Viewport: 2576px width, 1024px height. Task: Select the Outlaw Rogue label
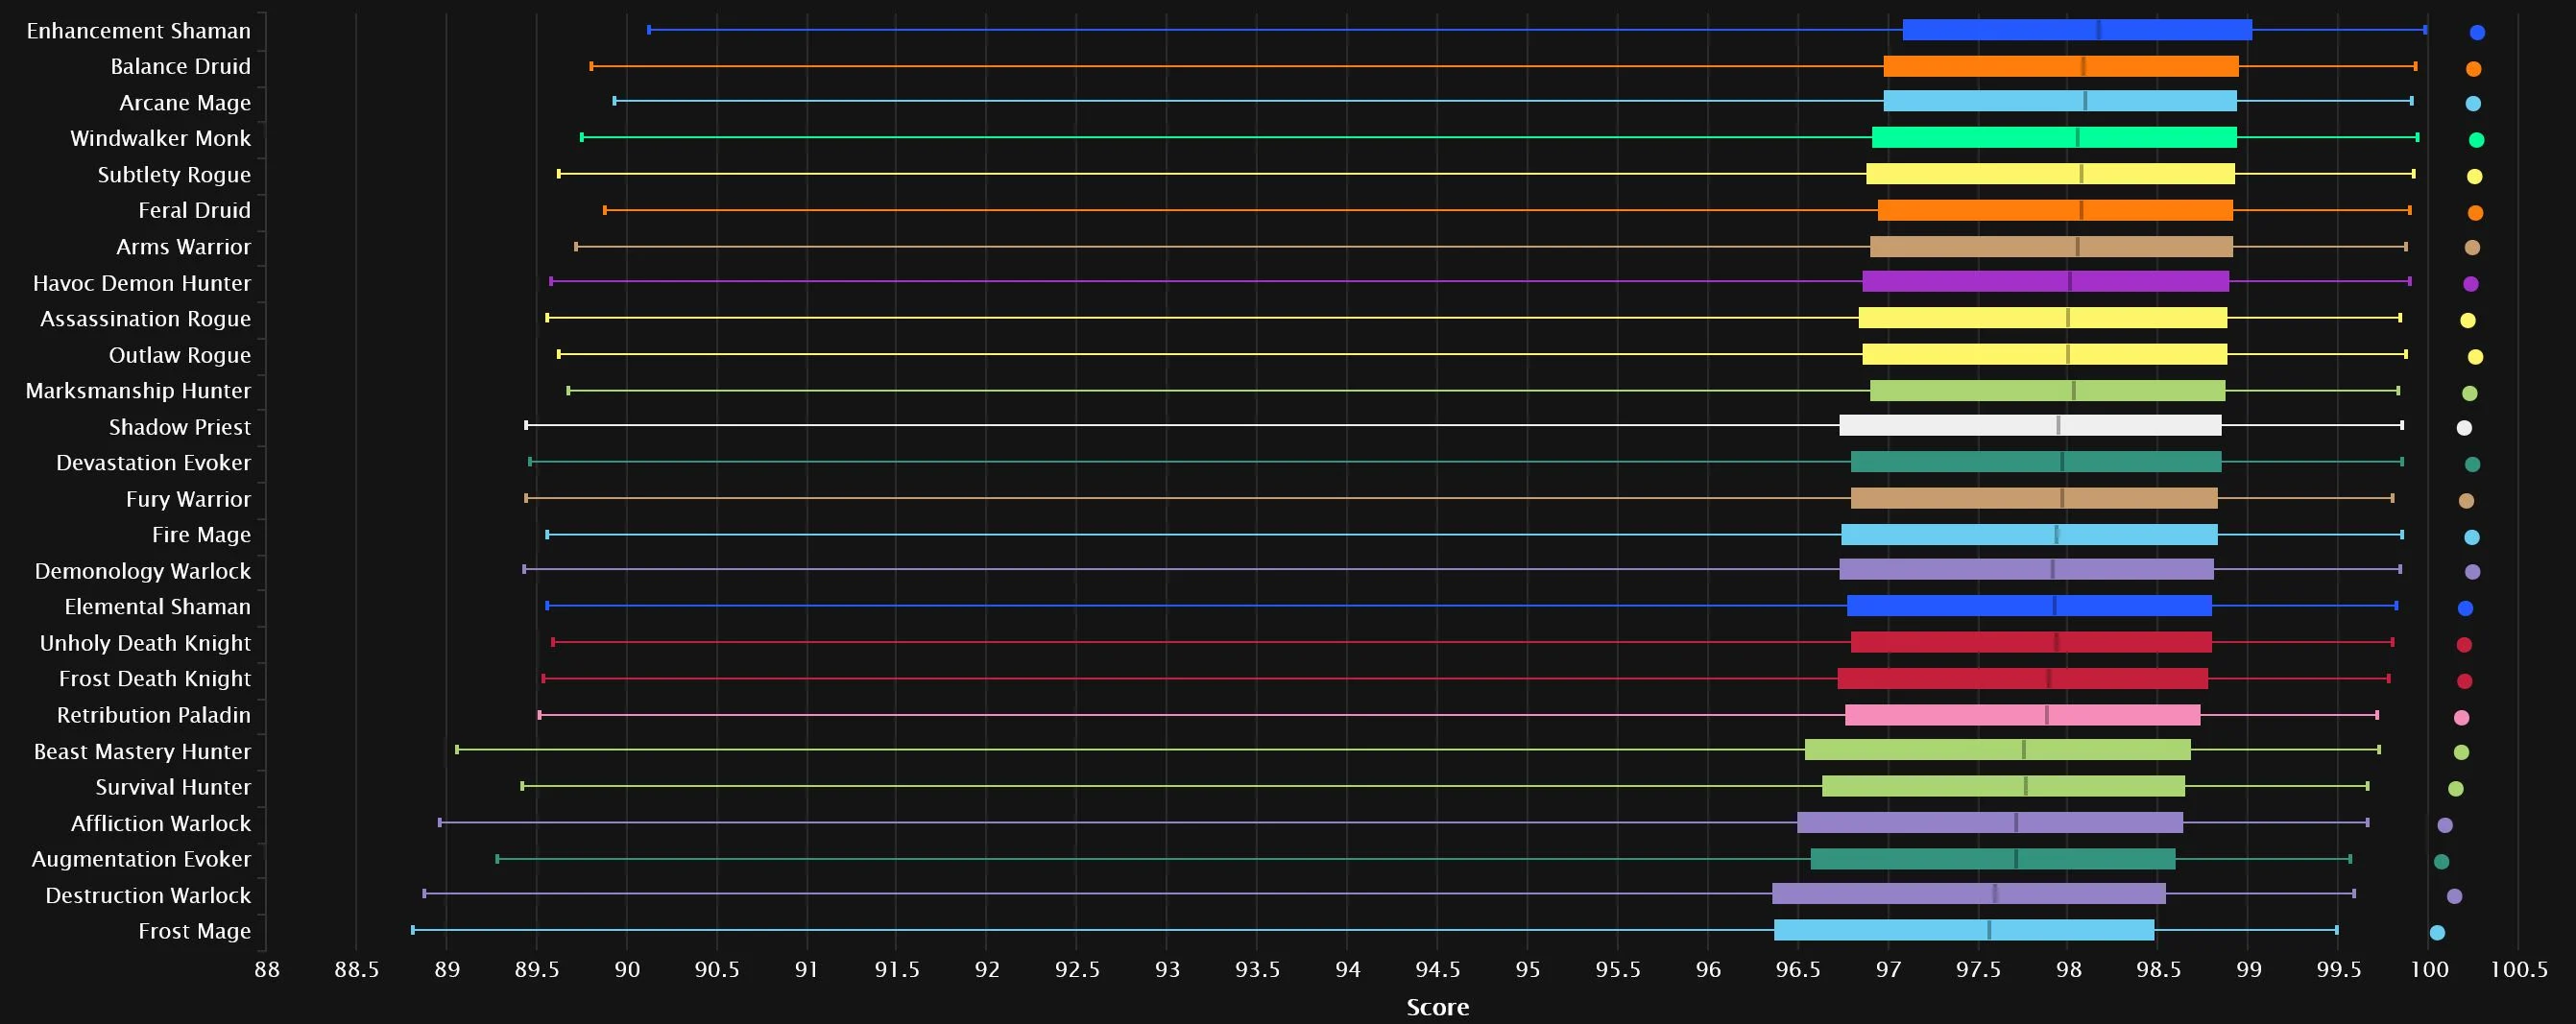180,355
